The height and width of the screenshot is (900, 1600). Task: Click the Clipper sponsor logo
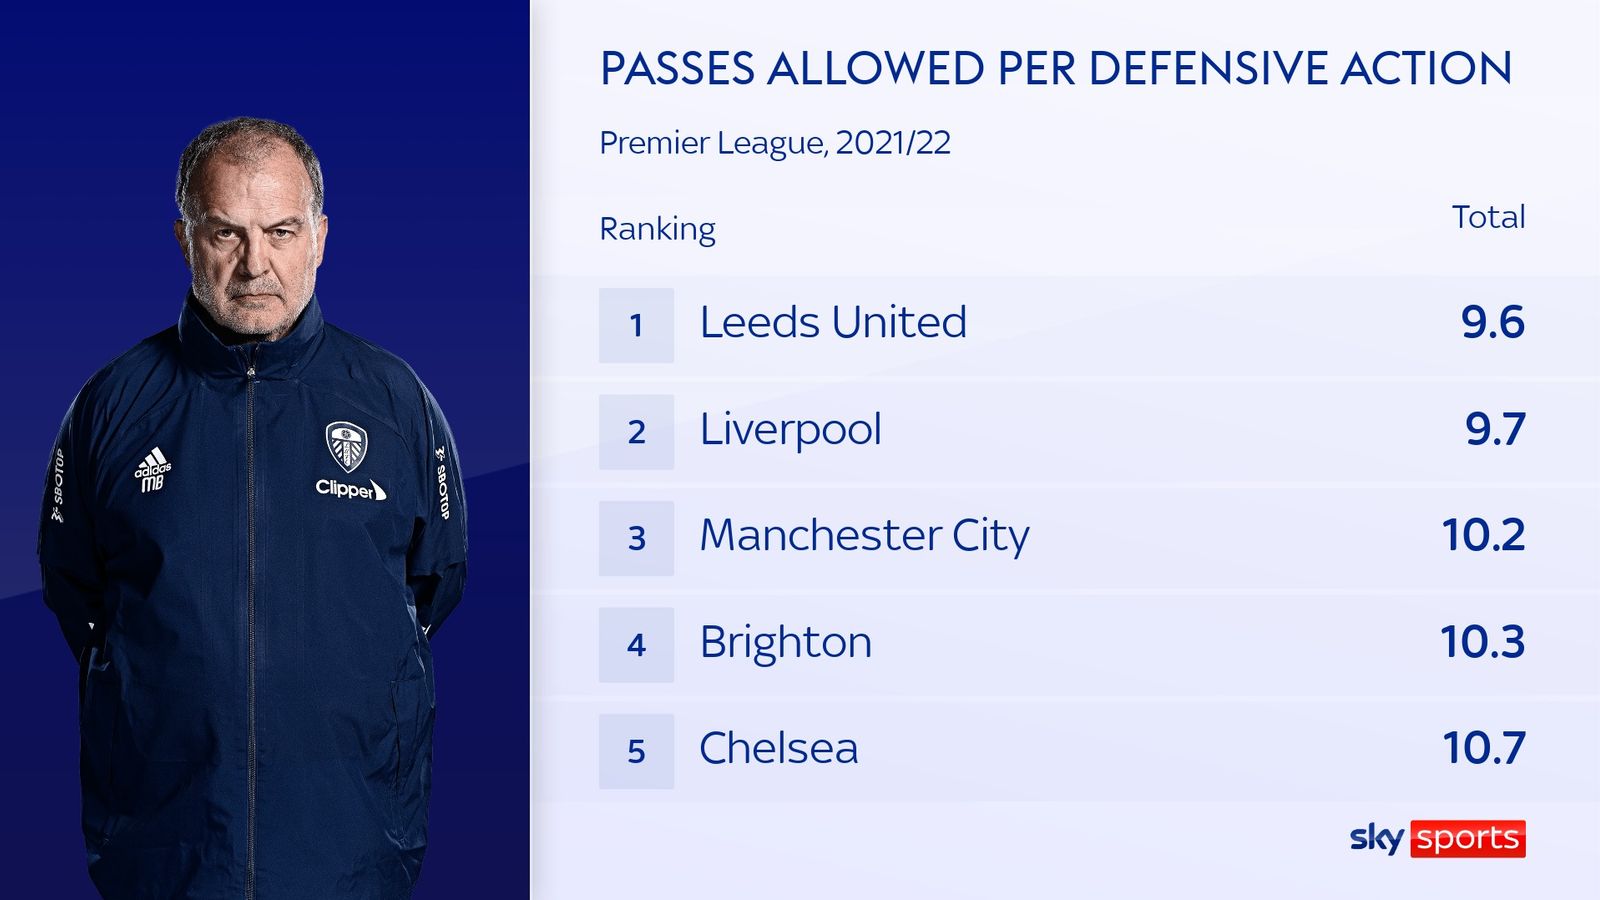350,489
